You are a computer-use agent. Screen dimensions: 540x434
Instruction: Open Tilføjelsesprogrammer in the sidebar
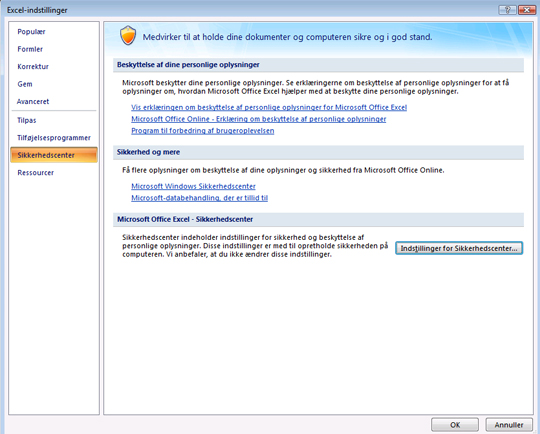pos(54,138)
